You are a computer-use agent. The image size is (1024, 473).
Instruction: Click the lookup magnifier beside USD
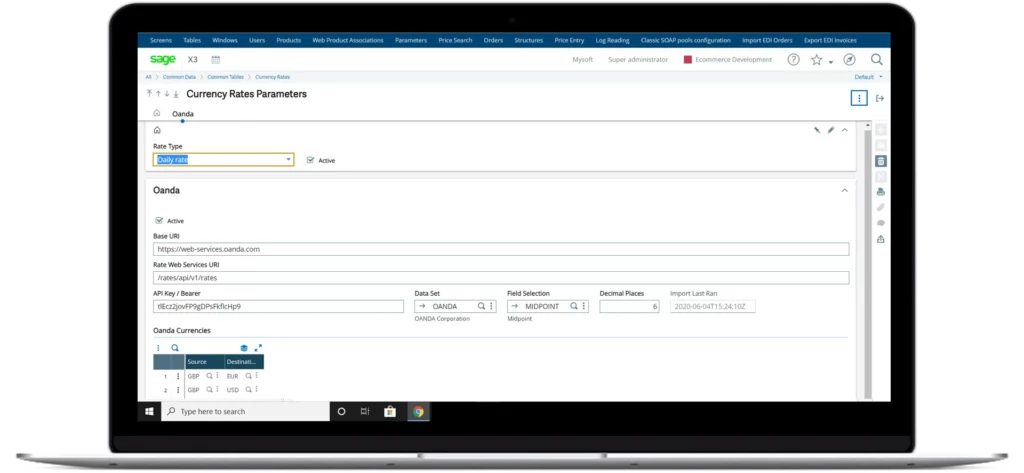(249, 390)
